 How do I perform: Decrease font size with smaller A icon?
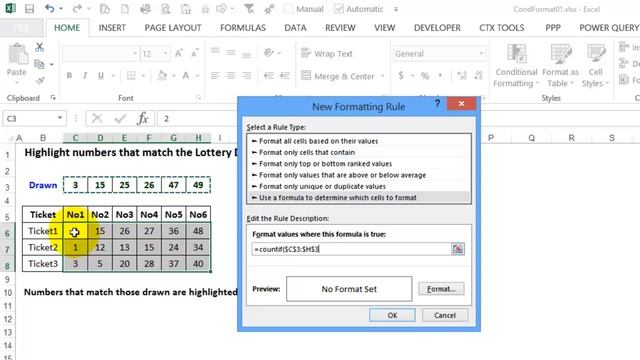pos(195,53)
